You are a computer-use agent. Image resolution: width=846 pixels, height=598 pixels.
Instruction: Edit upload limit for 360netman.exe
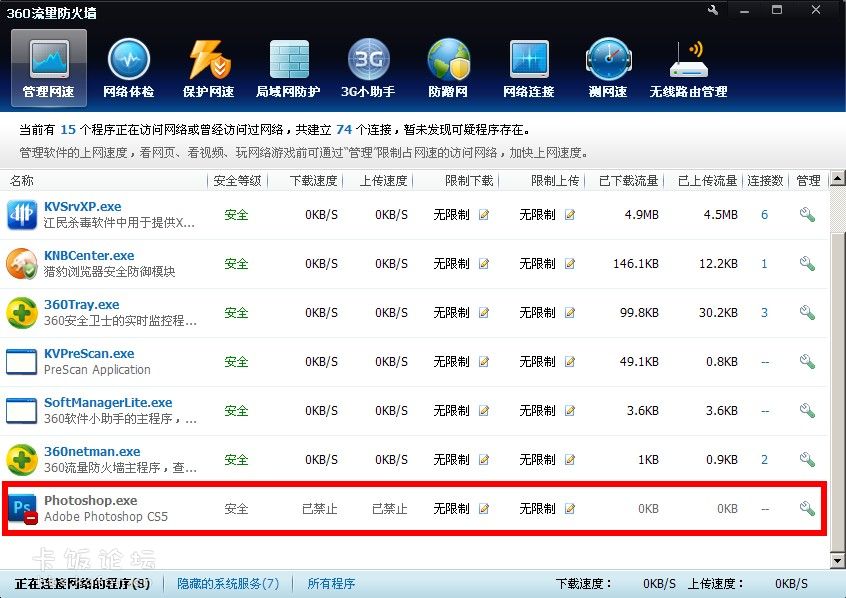click(570, 460)
